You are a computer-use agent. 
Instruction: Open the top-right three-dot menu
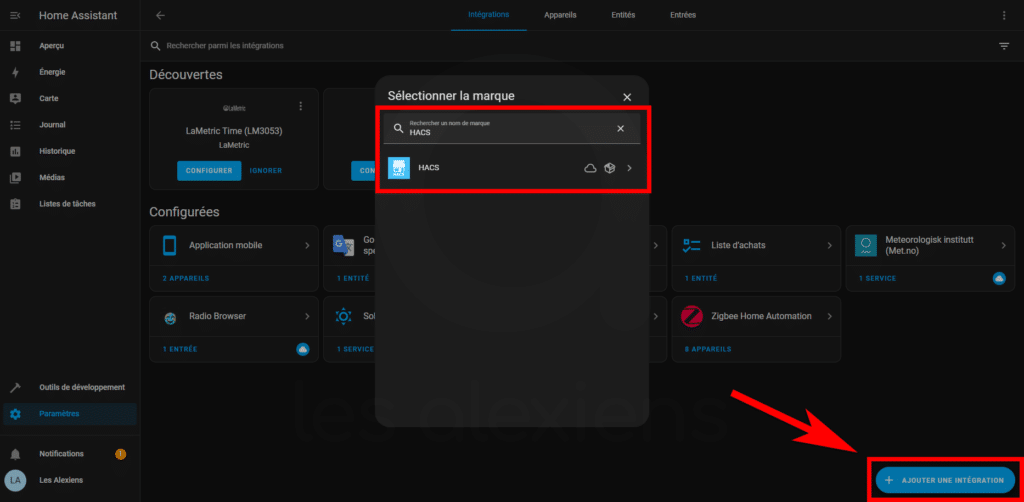tap(1004, 15)
